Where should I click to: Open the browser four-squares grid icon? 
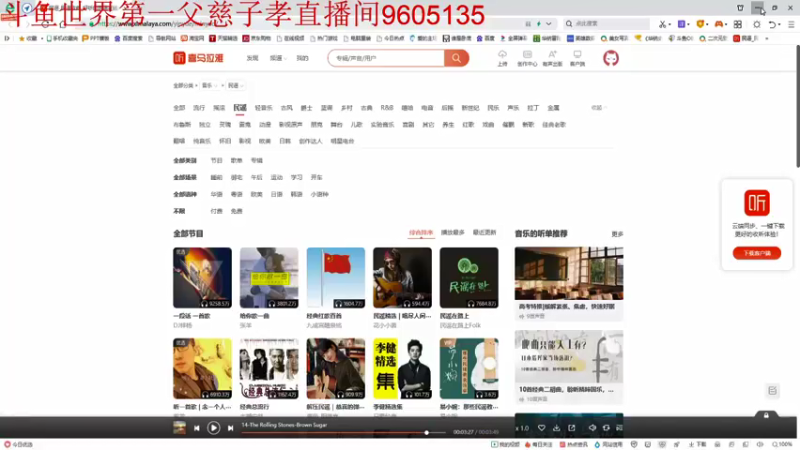point(738,24)
